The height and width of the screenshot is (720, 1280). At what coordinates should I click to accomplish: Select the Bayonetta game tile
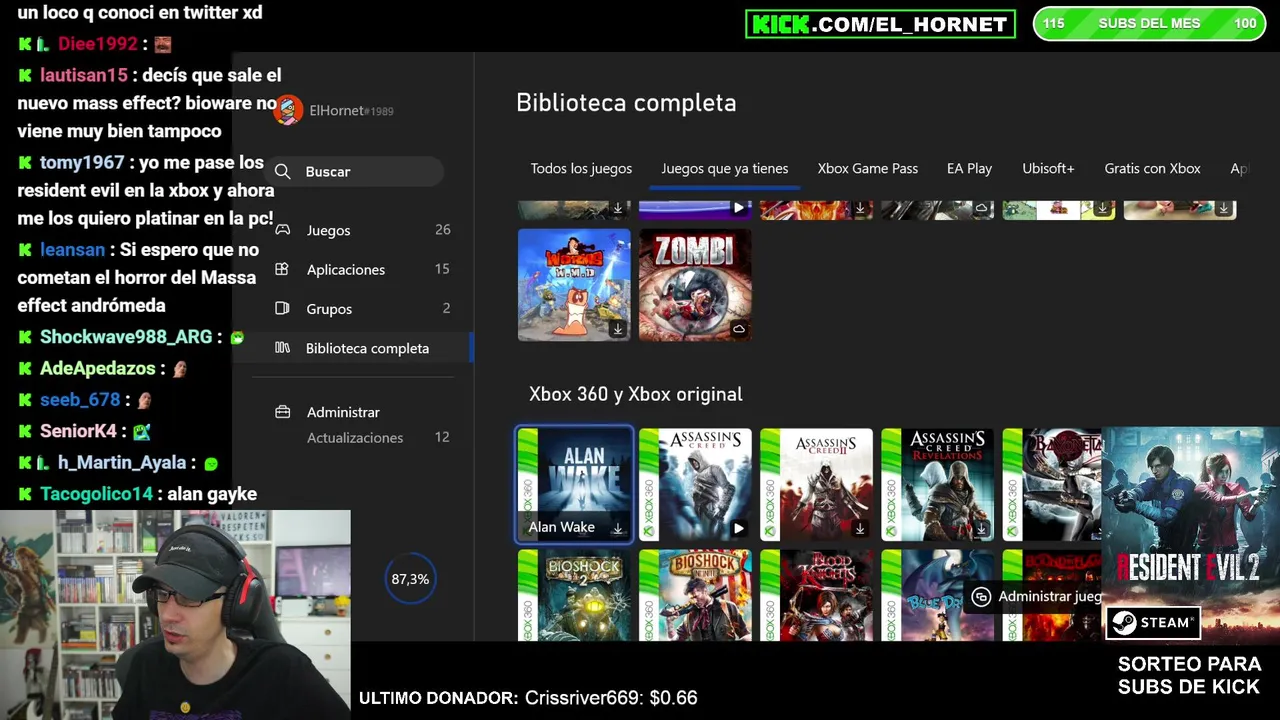pyautogui.click(x=1051, y=485)
